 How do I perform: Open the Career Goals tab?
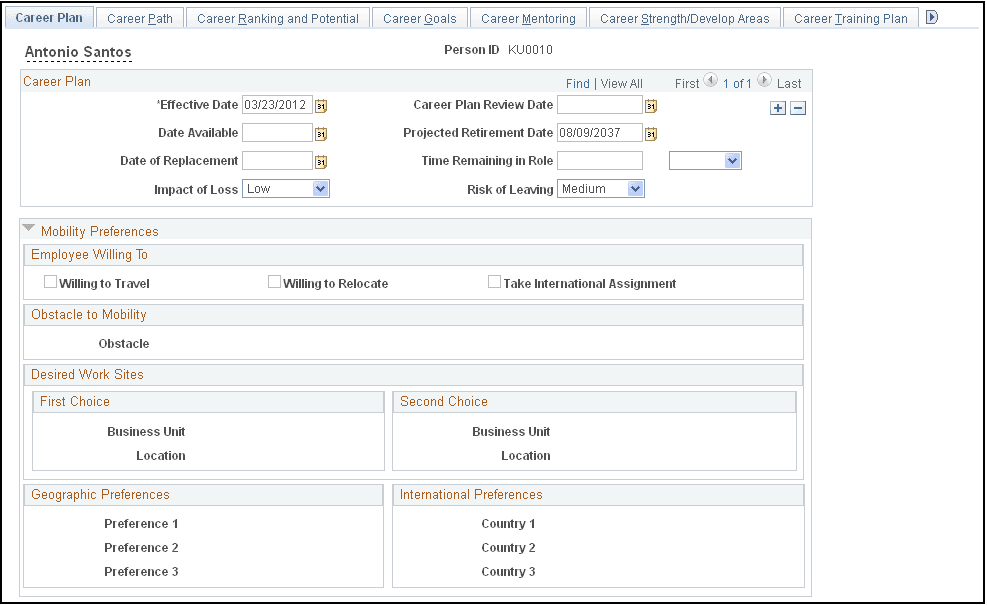(x=419, y=17)
